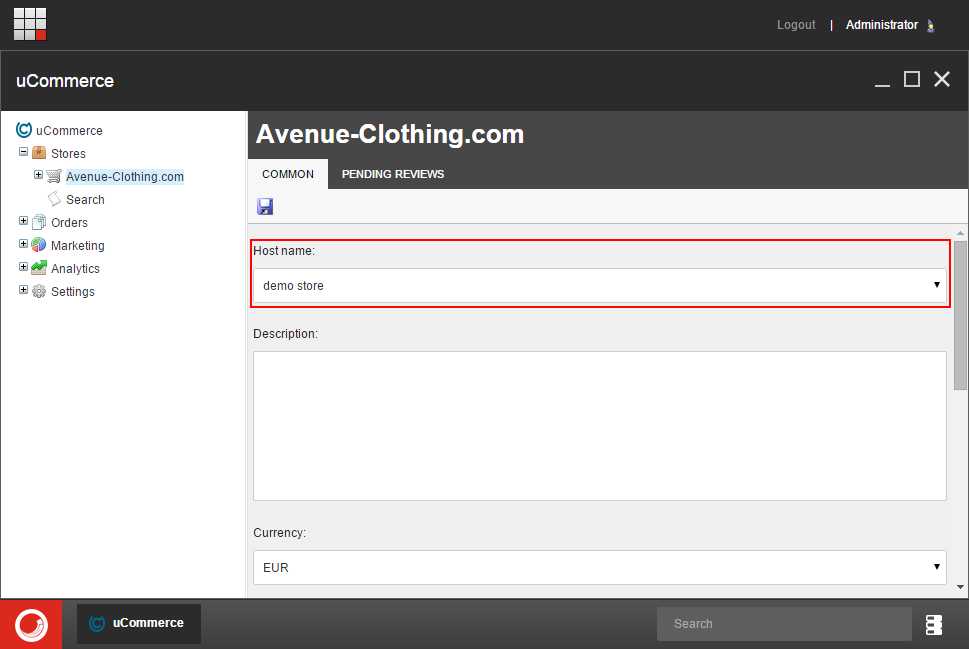This screenshot has height=649, width=969.
Task: Open the grid launcher icon at top left
Action: pos(30,24)
